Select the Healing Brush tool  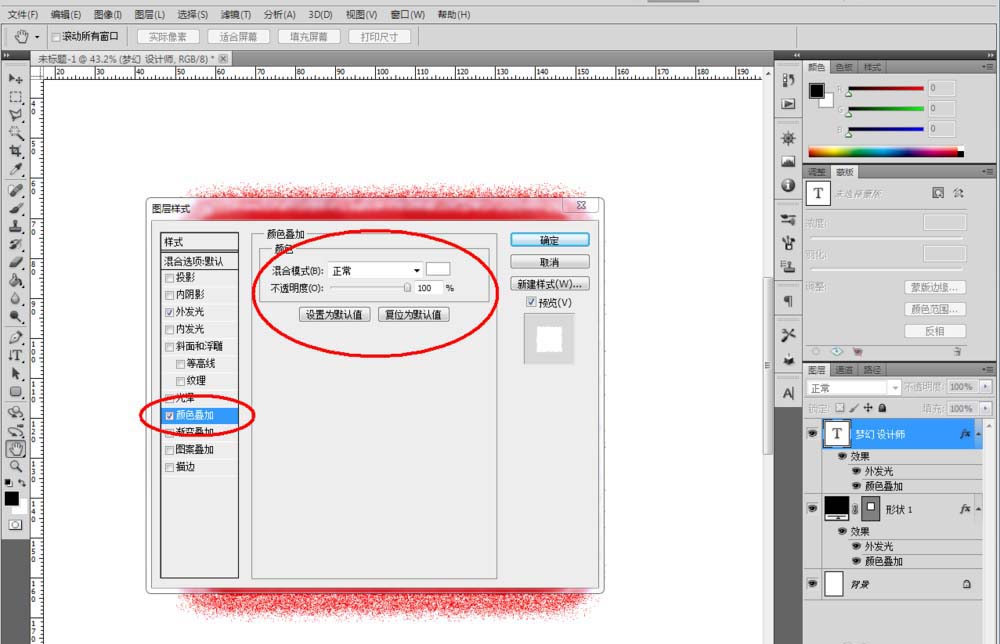[x=15, y=190]
